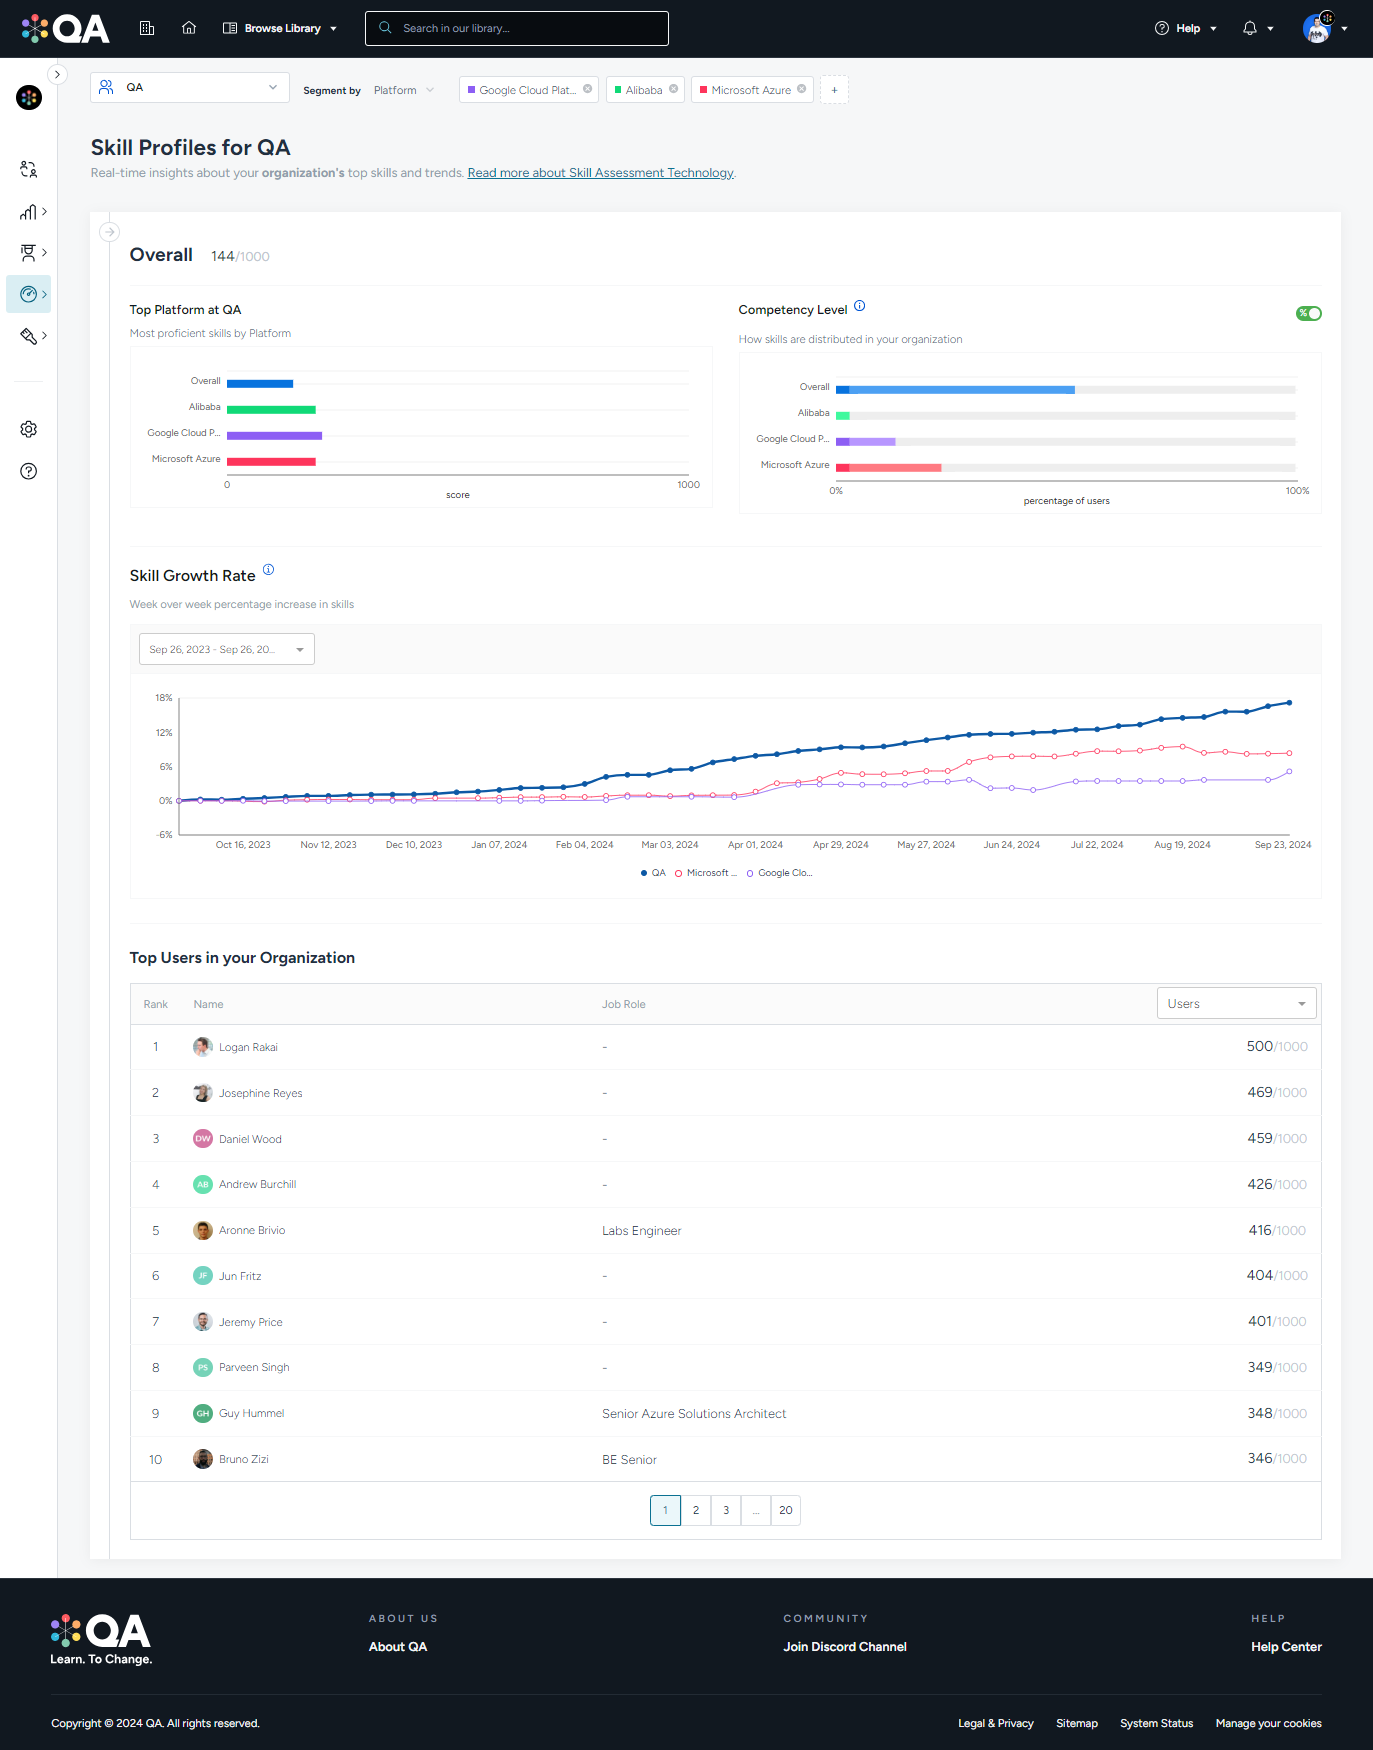Select the Bruno Zizi row name
The image size is (1373, 1750).
(x=243, y=1459)
